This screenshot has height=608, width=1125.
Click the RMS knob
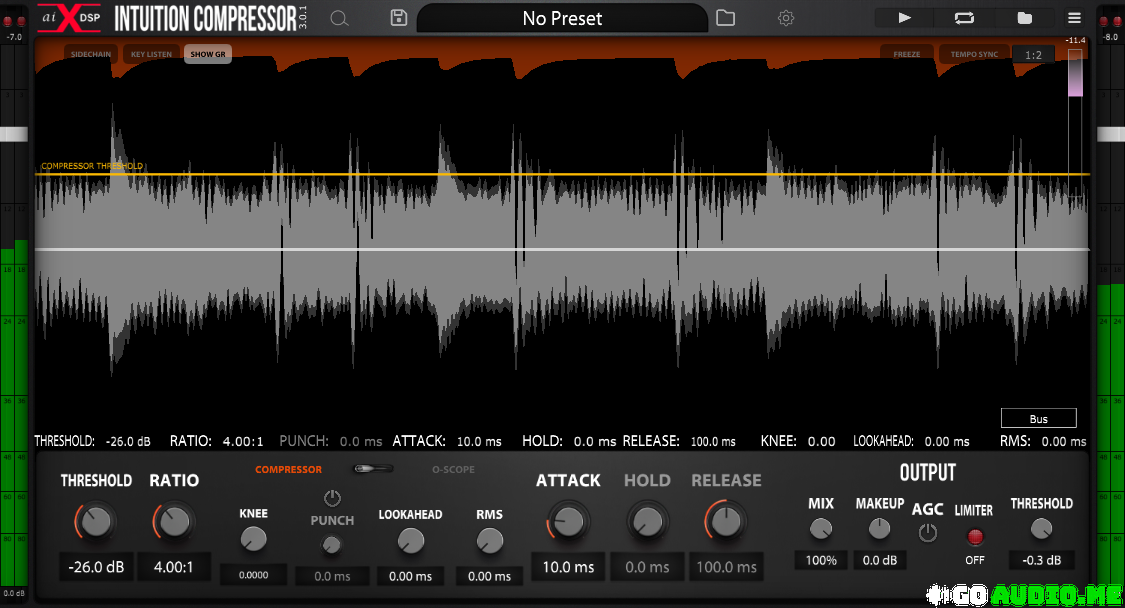489,541
